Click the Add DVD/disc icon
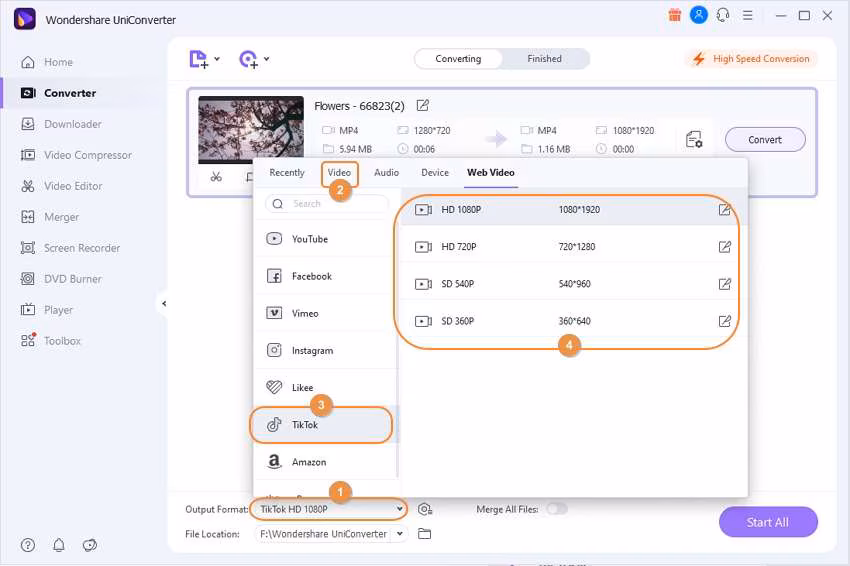850x566 pixels. (248, 59)
